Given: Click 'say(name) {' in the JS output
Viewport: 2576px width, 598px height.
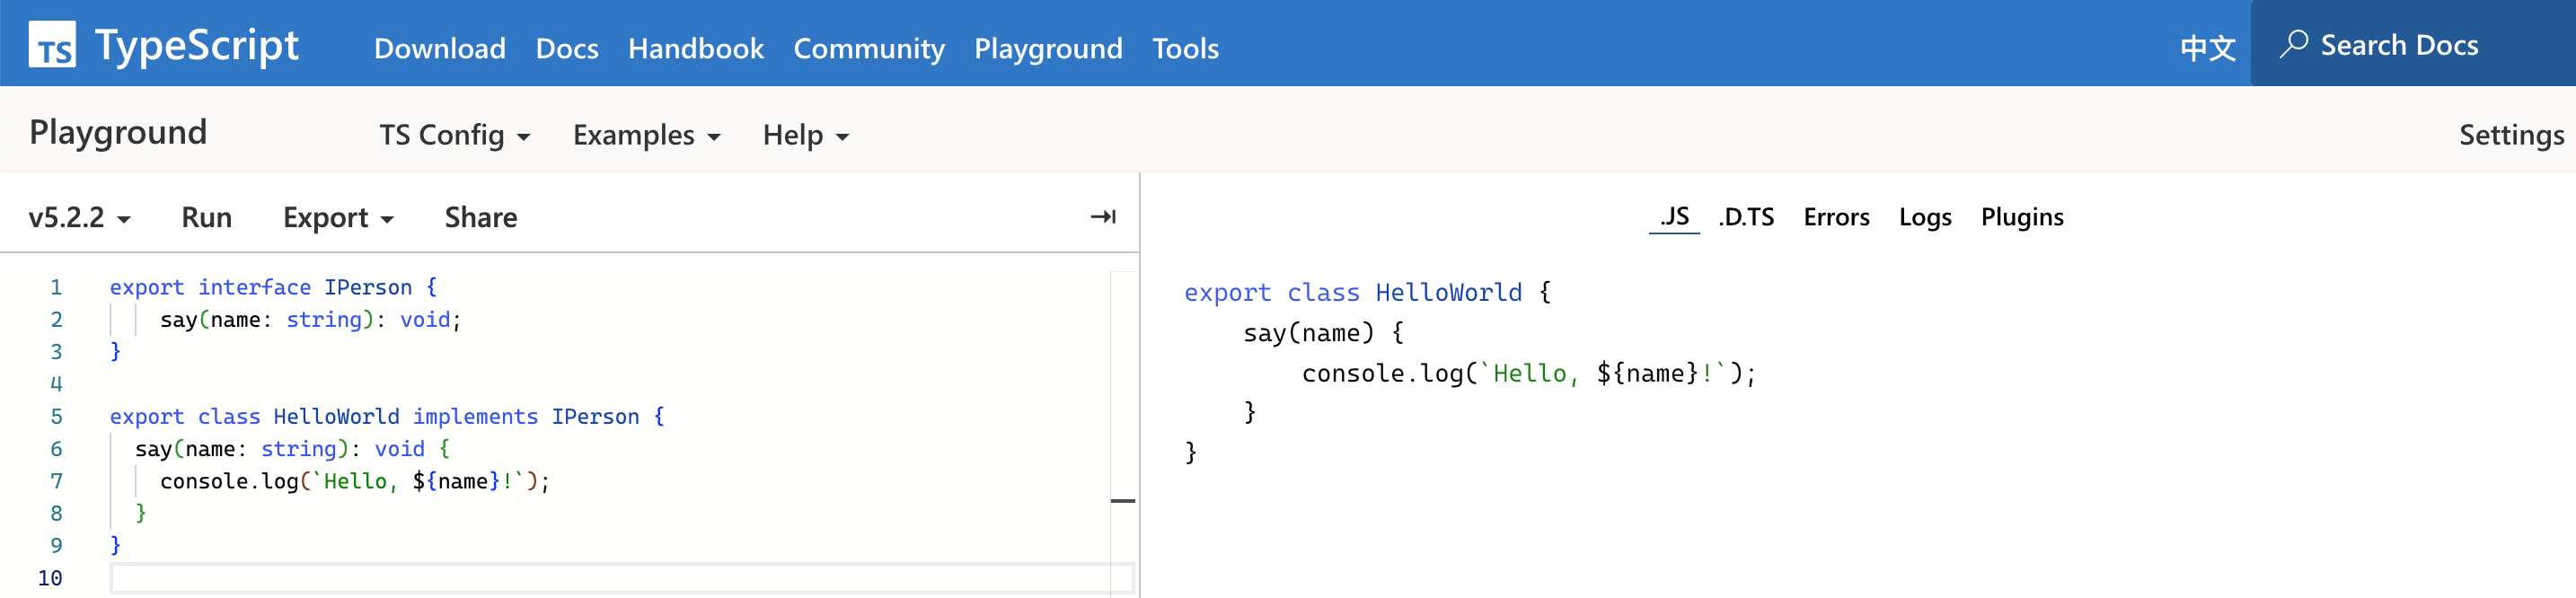Looking at the screenshot, I should tap(1323, 333).
